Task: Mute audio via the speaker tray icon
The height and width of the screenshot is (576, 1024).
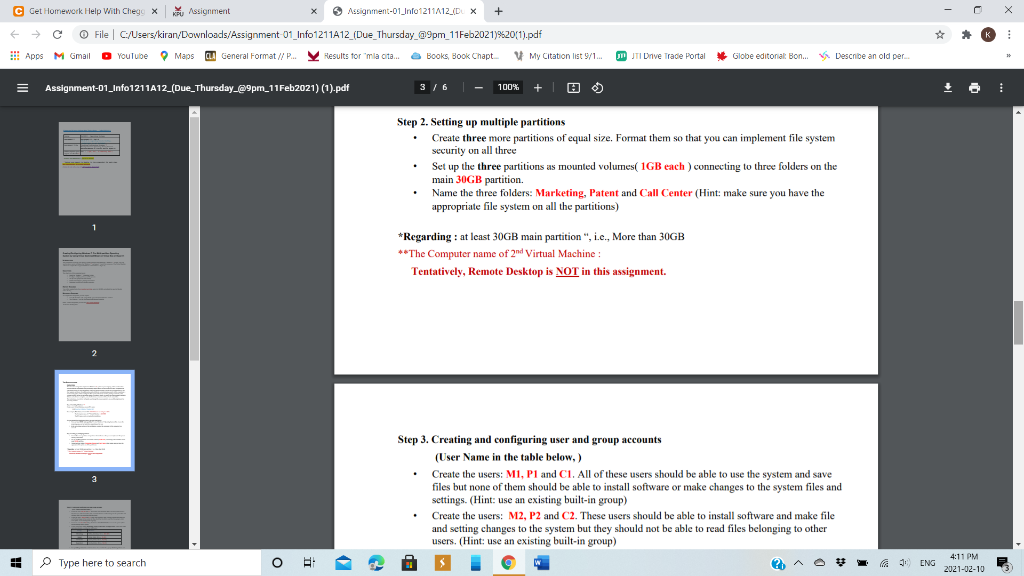Action: click(x=905, y=563)
